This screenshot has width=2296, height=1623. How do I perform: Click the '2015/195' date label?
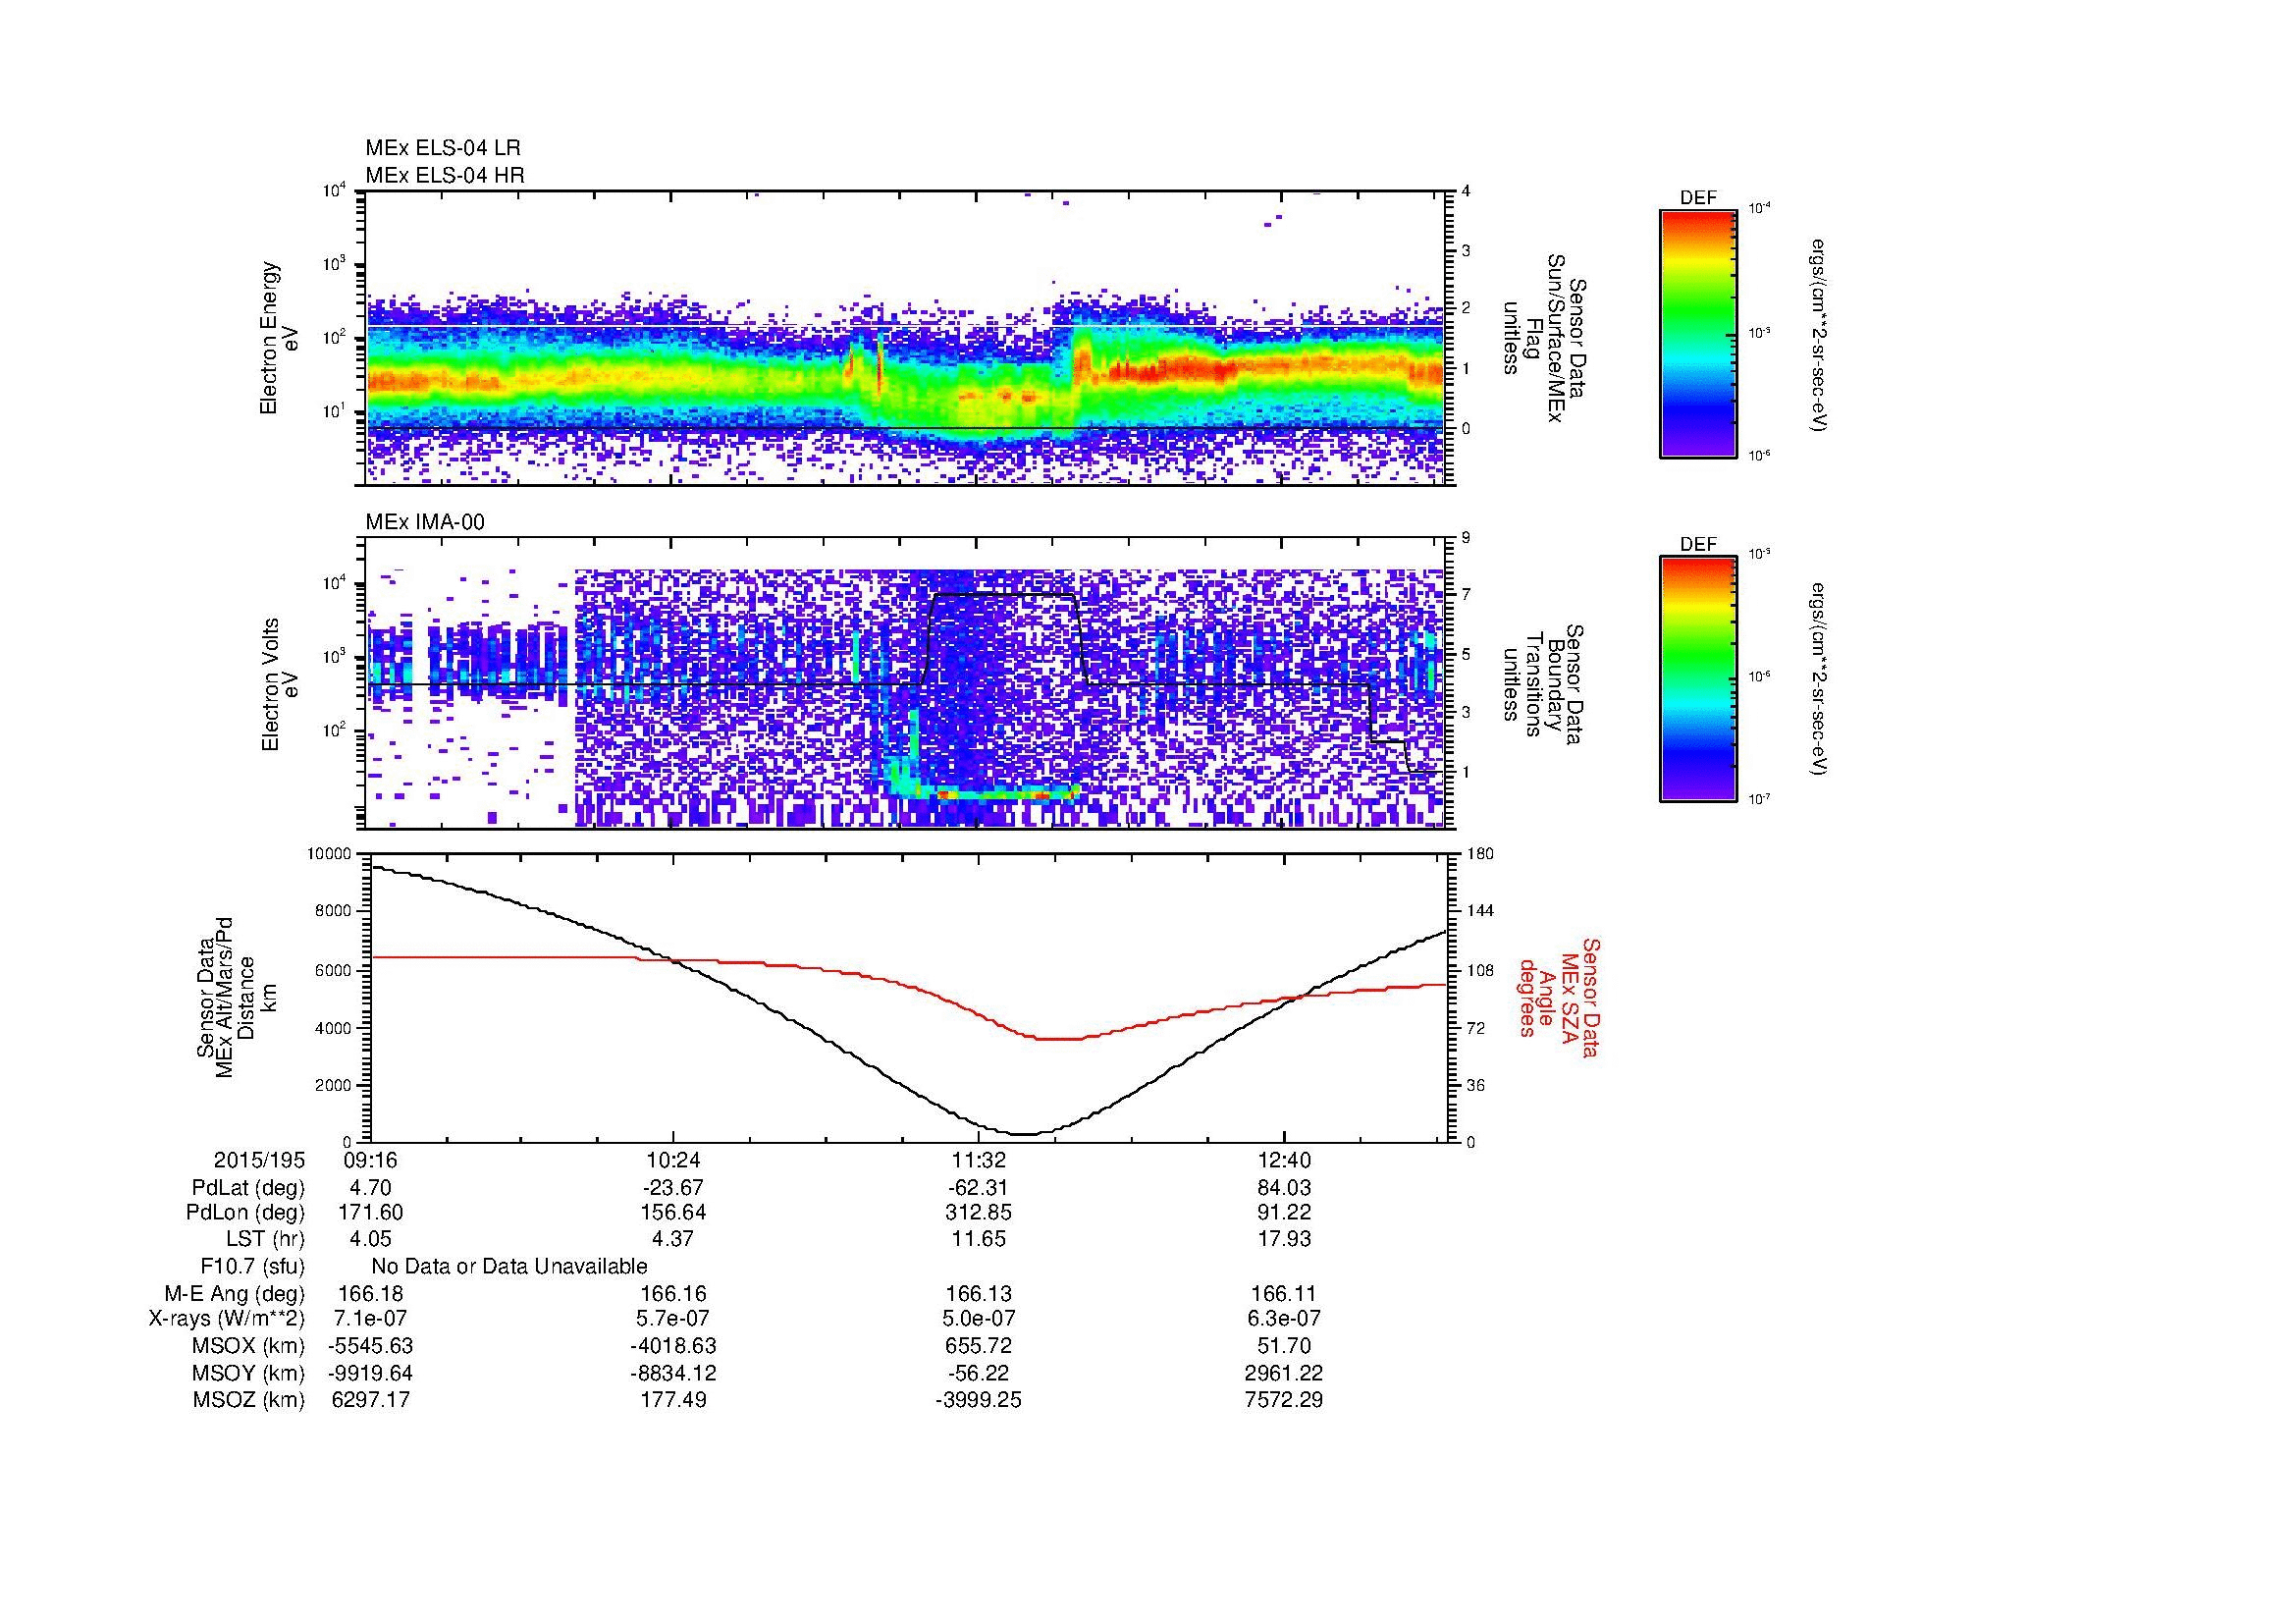pyautogui.click(x=259, y=1160)
